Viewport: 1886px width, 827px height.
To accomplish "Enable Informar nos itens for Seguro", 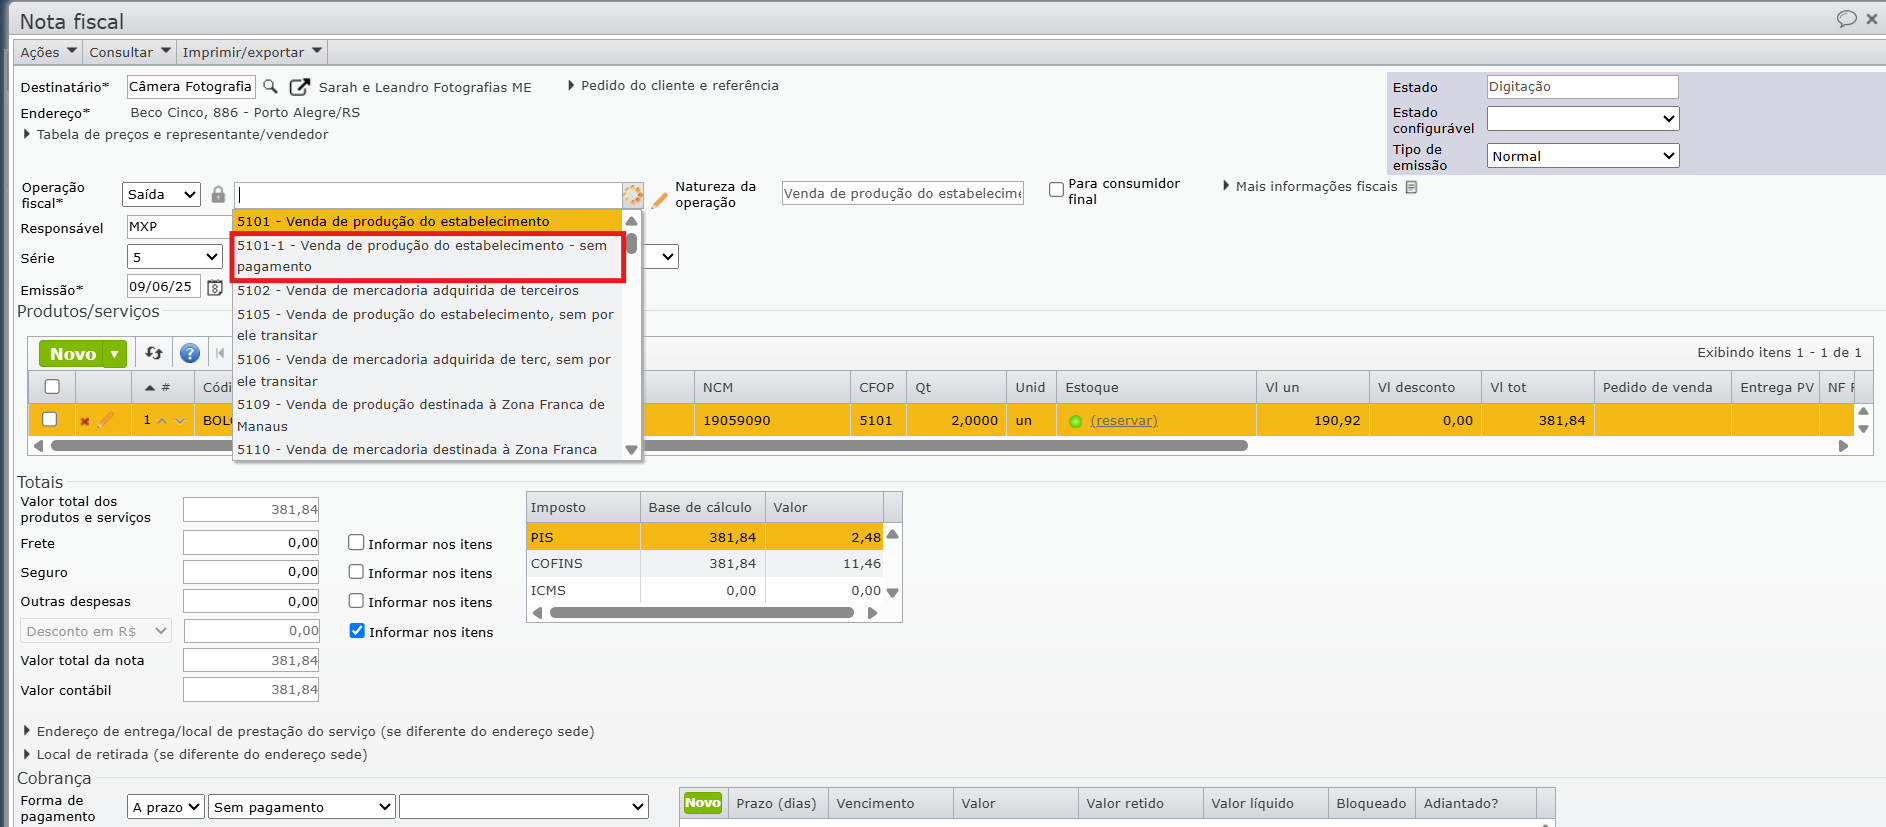I will click(356, 572).
